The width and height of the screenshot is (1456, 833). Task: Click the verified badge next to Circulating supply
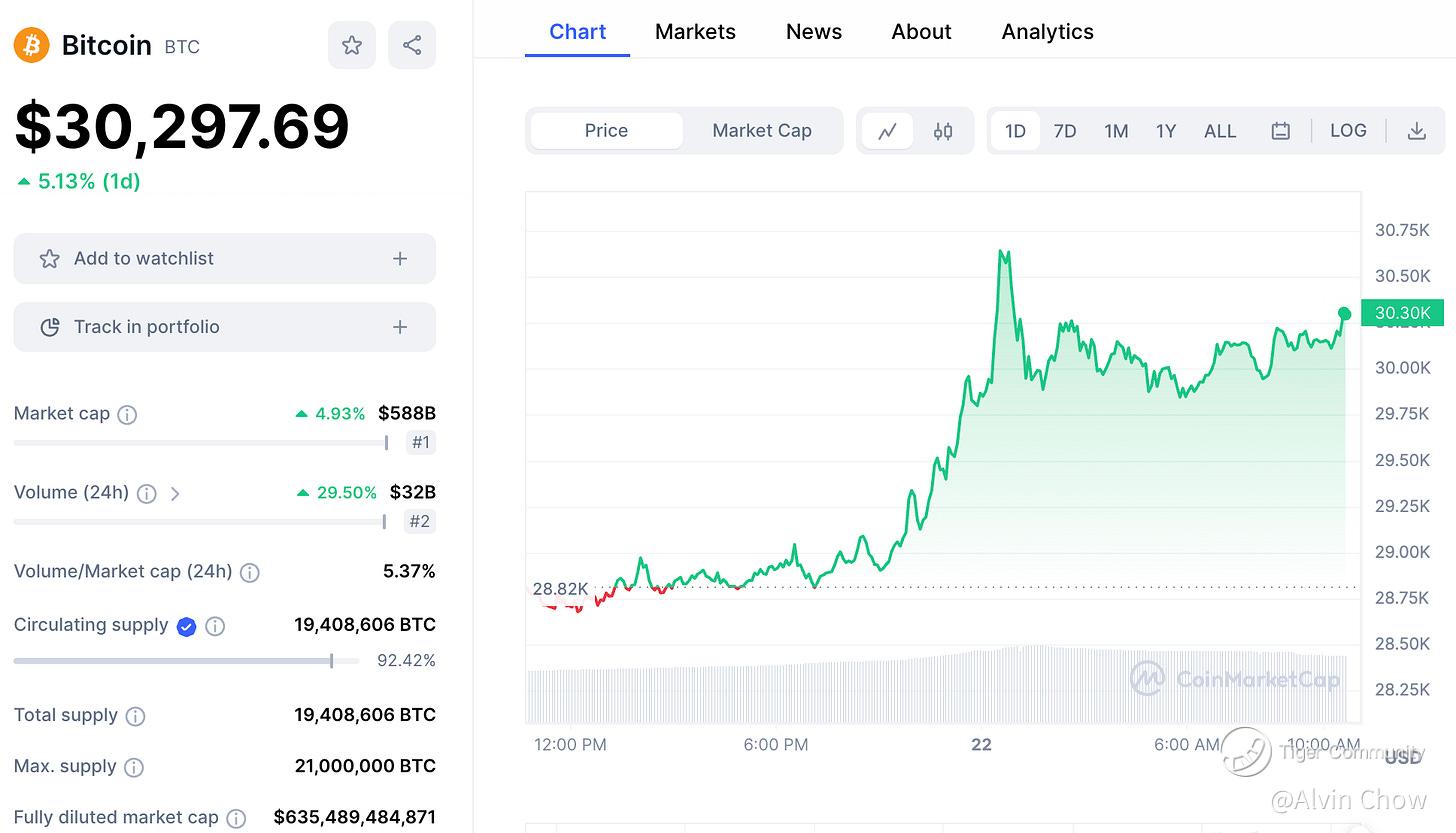186,626
